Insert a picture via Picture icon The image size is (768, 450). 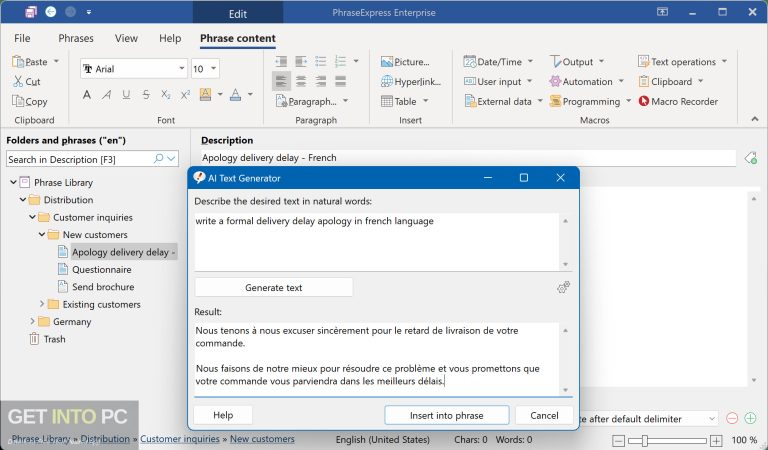(387, 62)
